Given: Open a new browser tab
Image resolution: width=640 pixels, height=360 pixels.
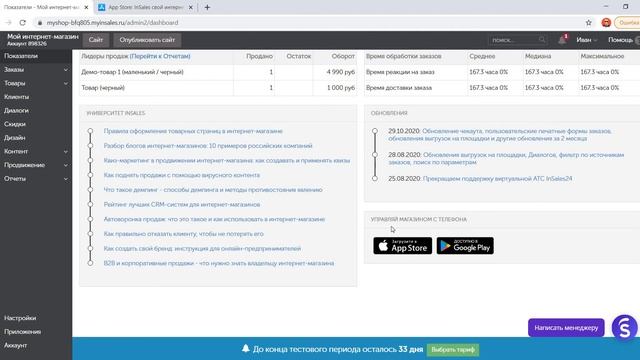Looking at the screenshot, I should click(x=207, y=7).
